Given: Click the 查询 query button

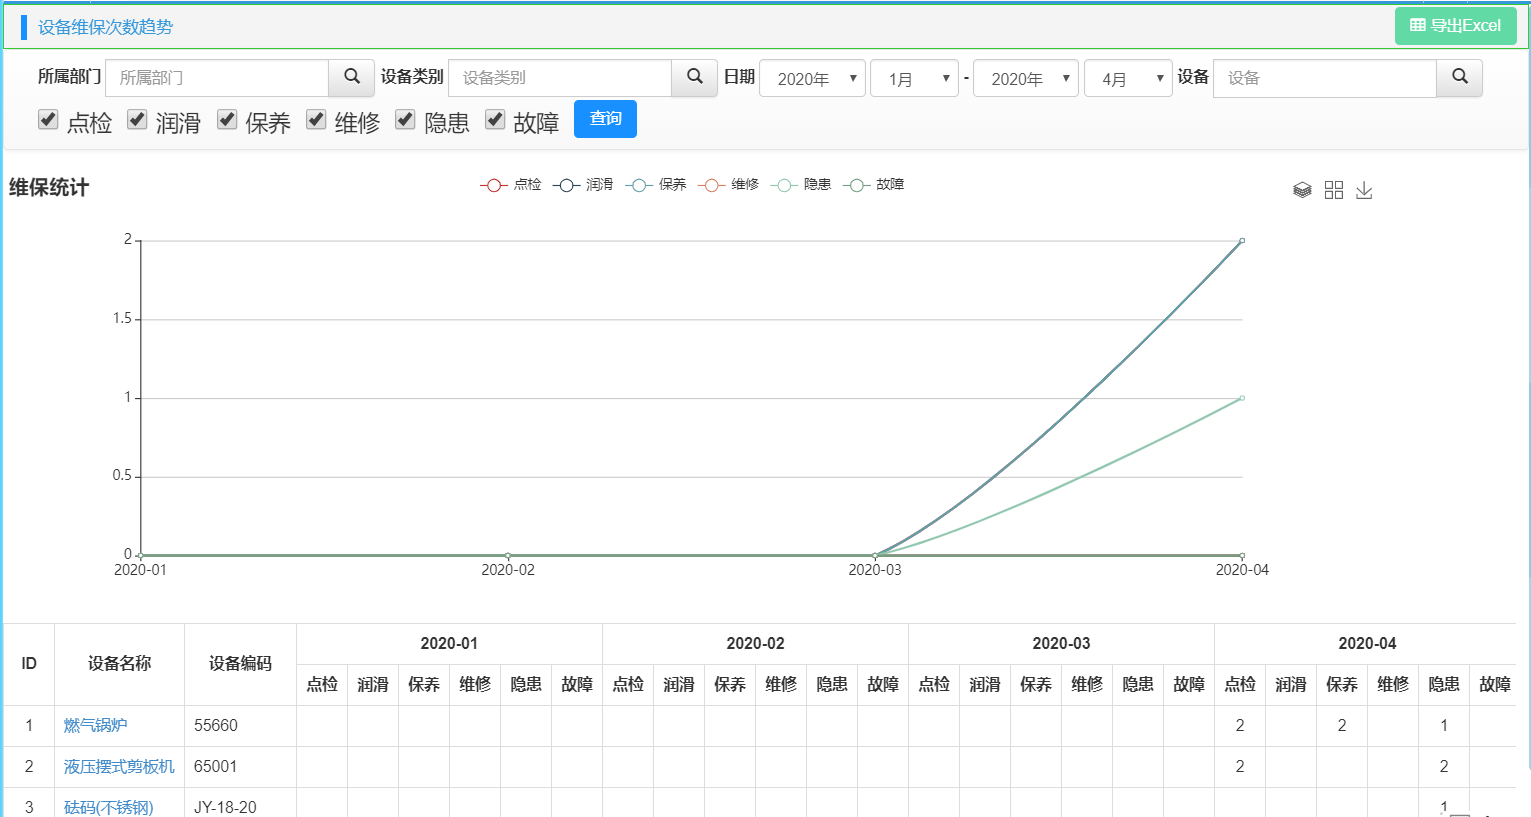Looking at the screenshot, I should 605,119.
